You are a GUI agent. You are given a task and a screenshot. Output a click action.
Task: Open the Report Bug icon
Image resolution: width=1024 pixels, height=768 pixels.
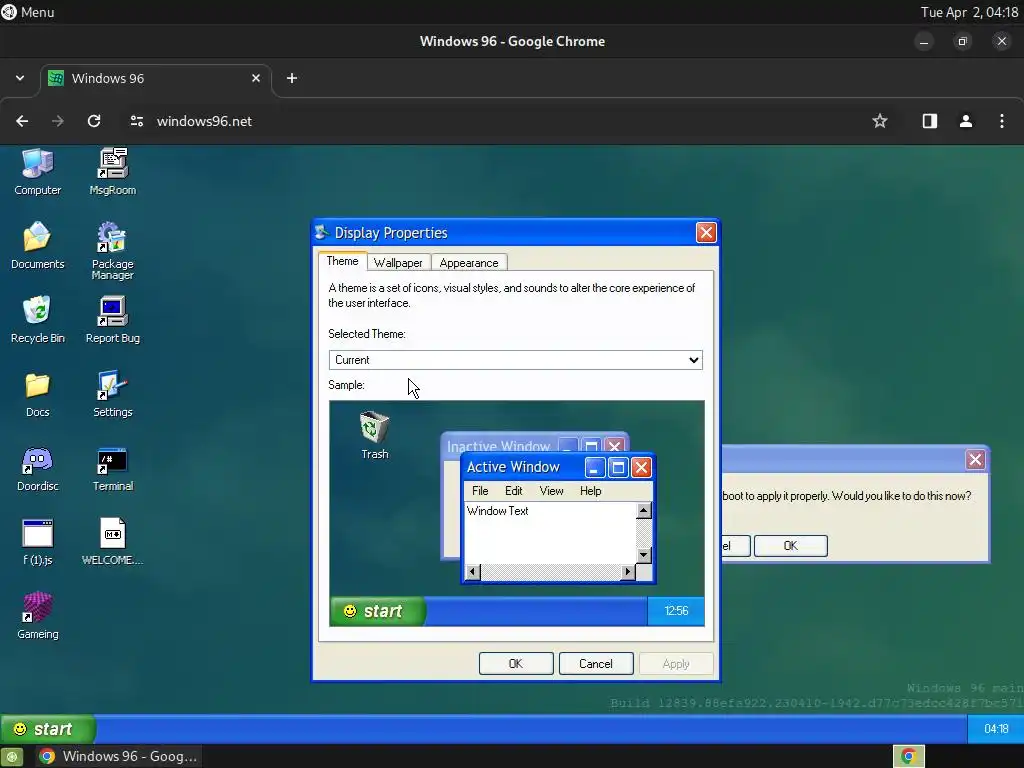[x=112, y=320]
